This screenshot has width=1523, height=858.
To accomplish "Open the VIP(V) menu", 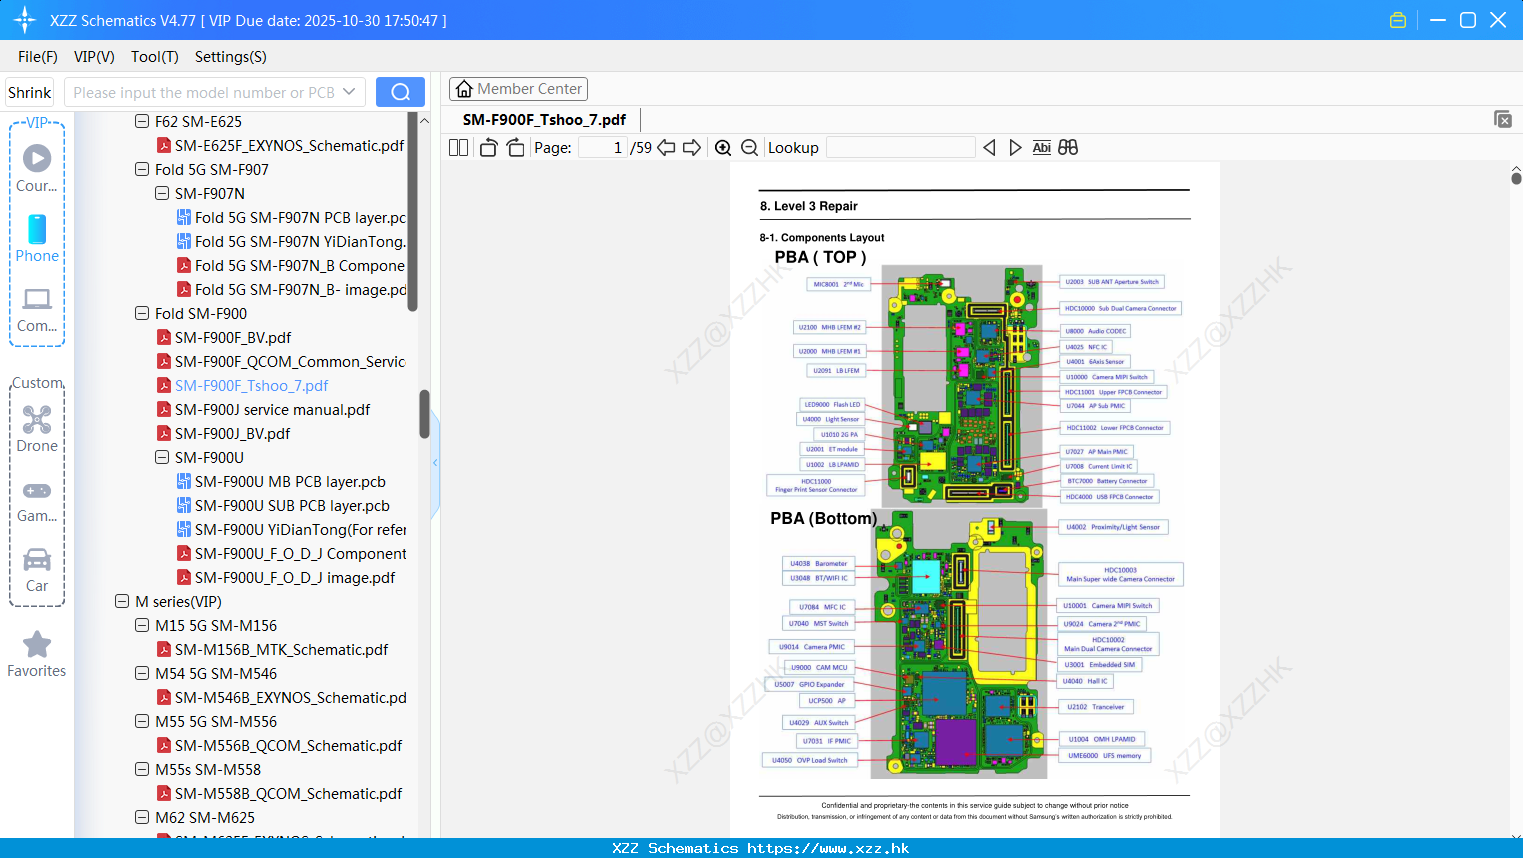I will tap(94, 57).
